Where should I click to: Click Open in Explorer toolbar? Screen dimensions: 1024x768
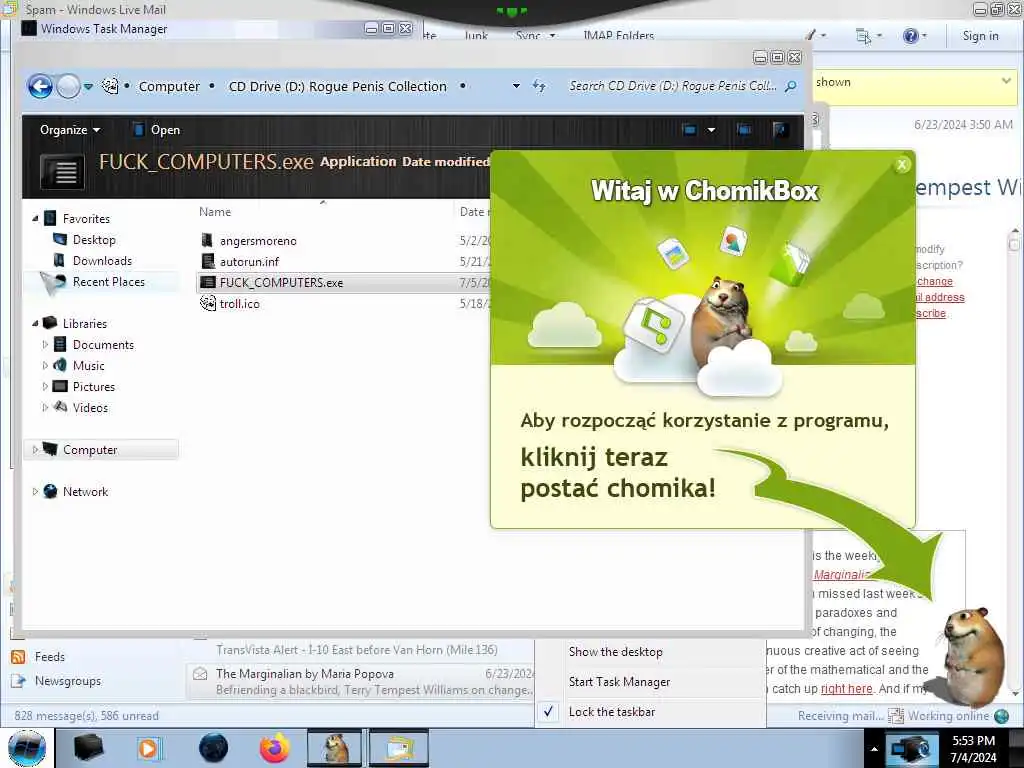tap(157, 130)
